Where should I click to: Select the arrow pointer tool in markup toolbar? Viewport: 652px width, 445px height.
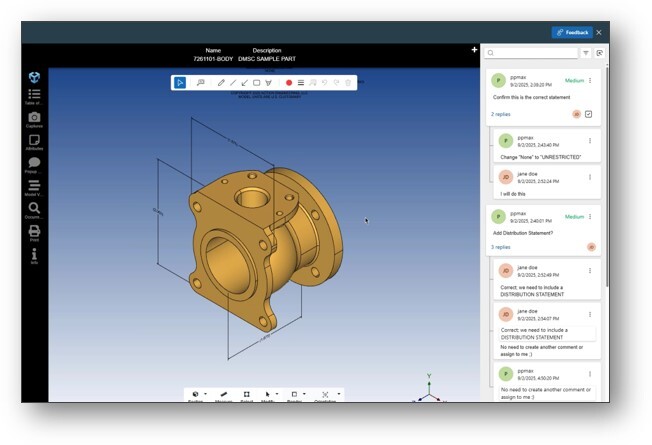pos(179,83)
